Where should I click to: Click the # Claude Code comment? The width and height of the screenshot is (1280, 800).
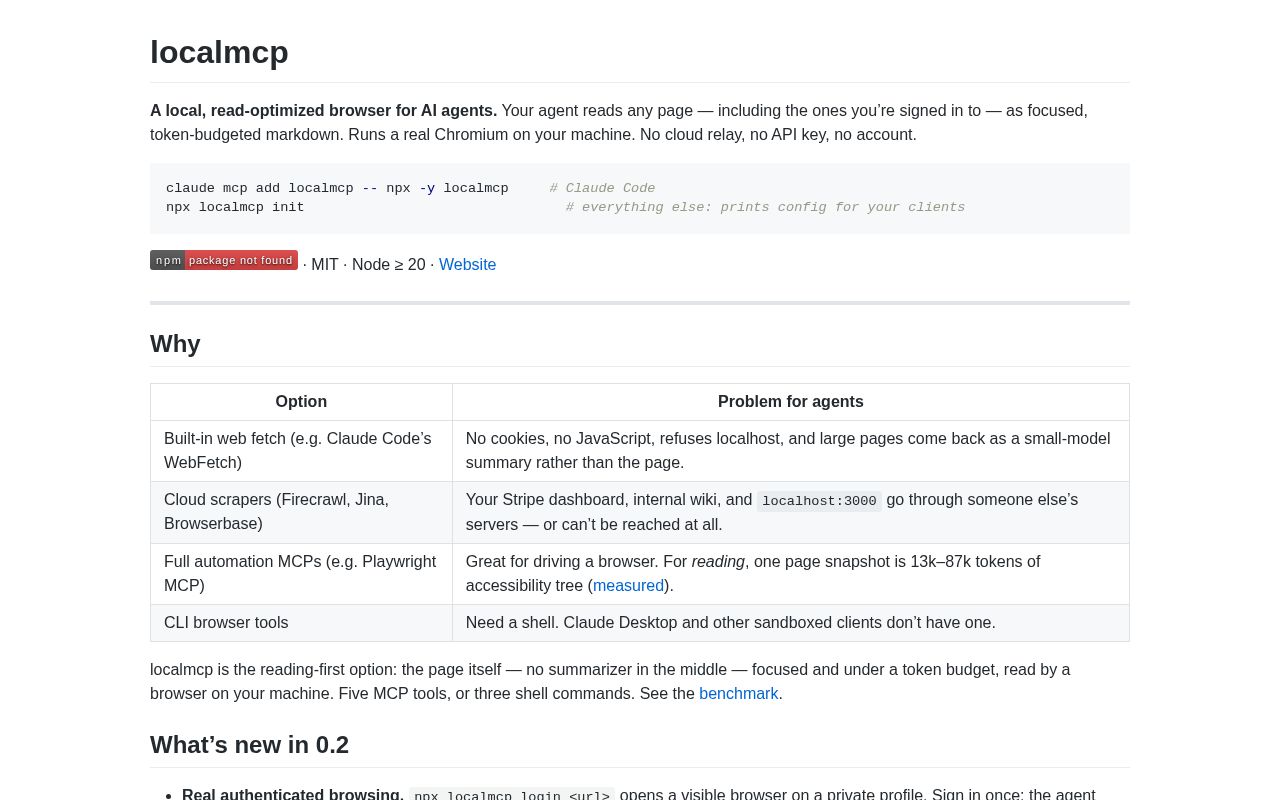click(602, 188)
